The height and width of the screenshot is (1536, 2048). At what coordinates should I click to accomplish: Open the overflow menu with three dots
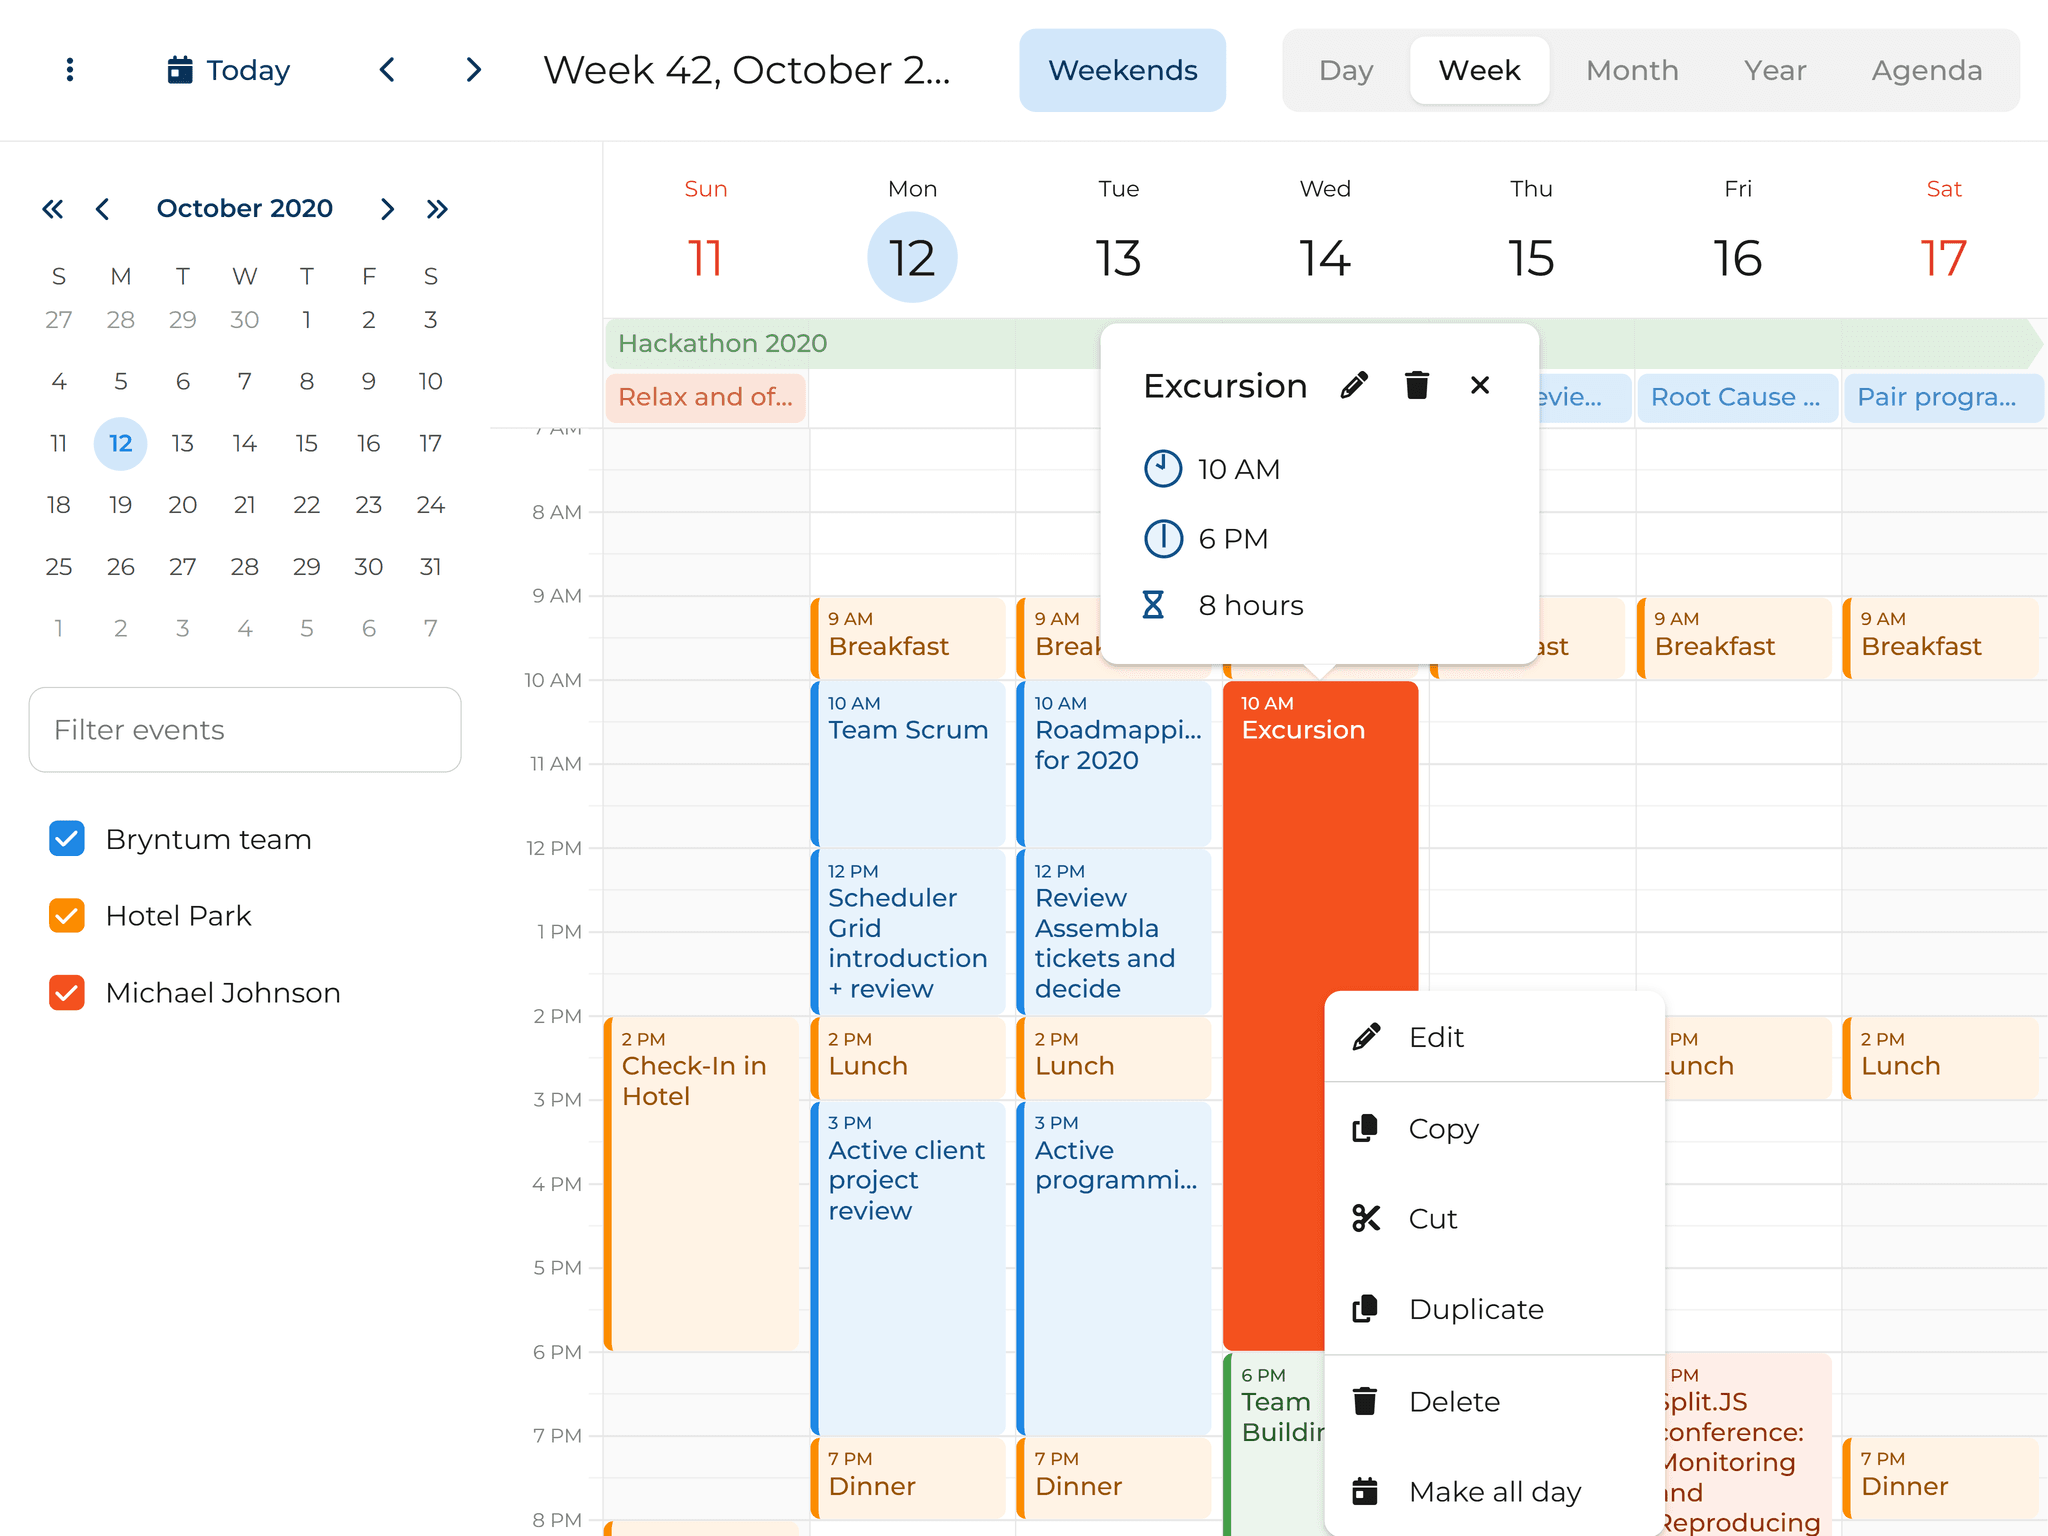[x=68, y=69]
